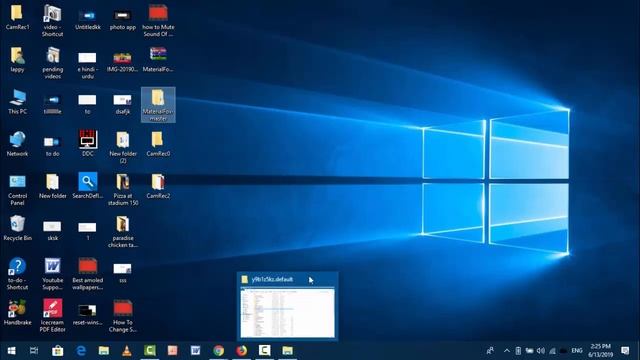The image size is (640, 360).
Task: Select the Network desktop icon
Action: pos(17,144)
